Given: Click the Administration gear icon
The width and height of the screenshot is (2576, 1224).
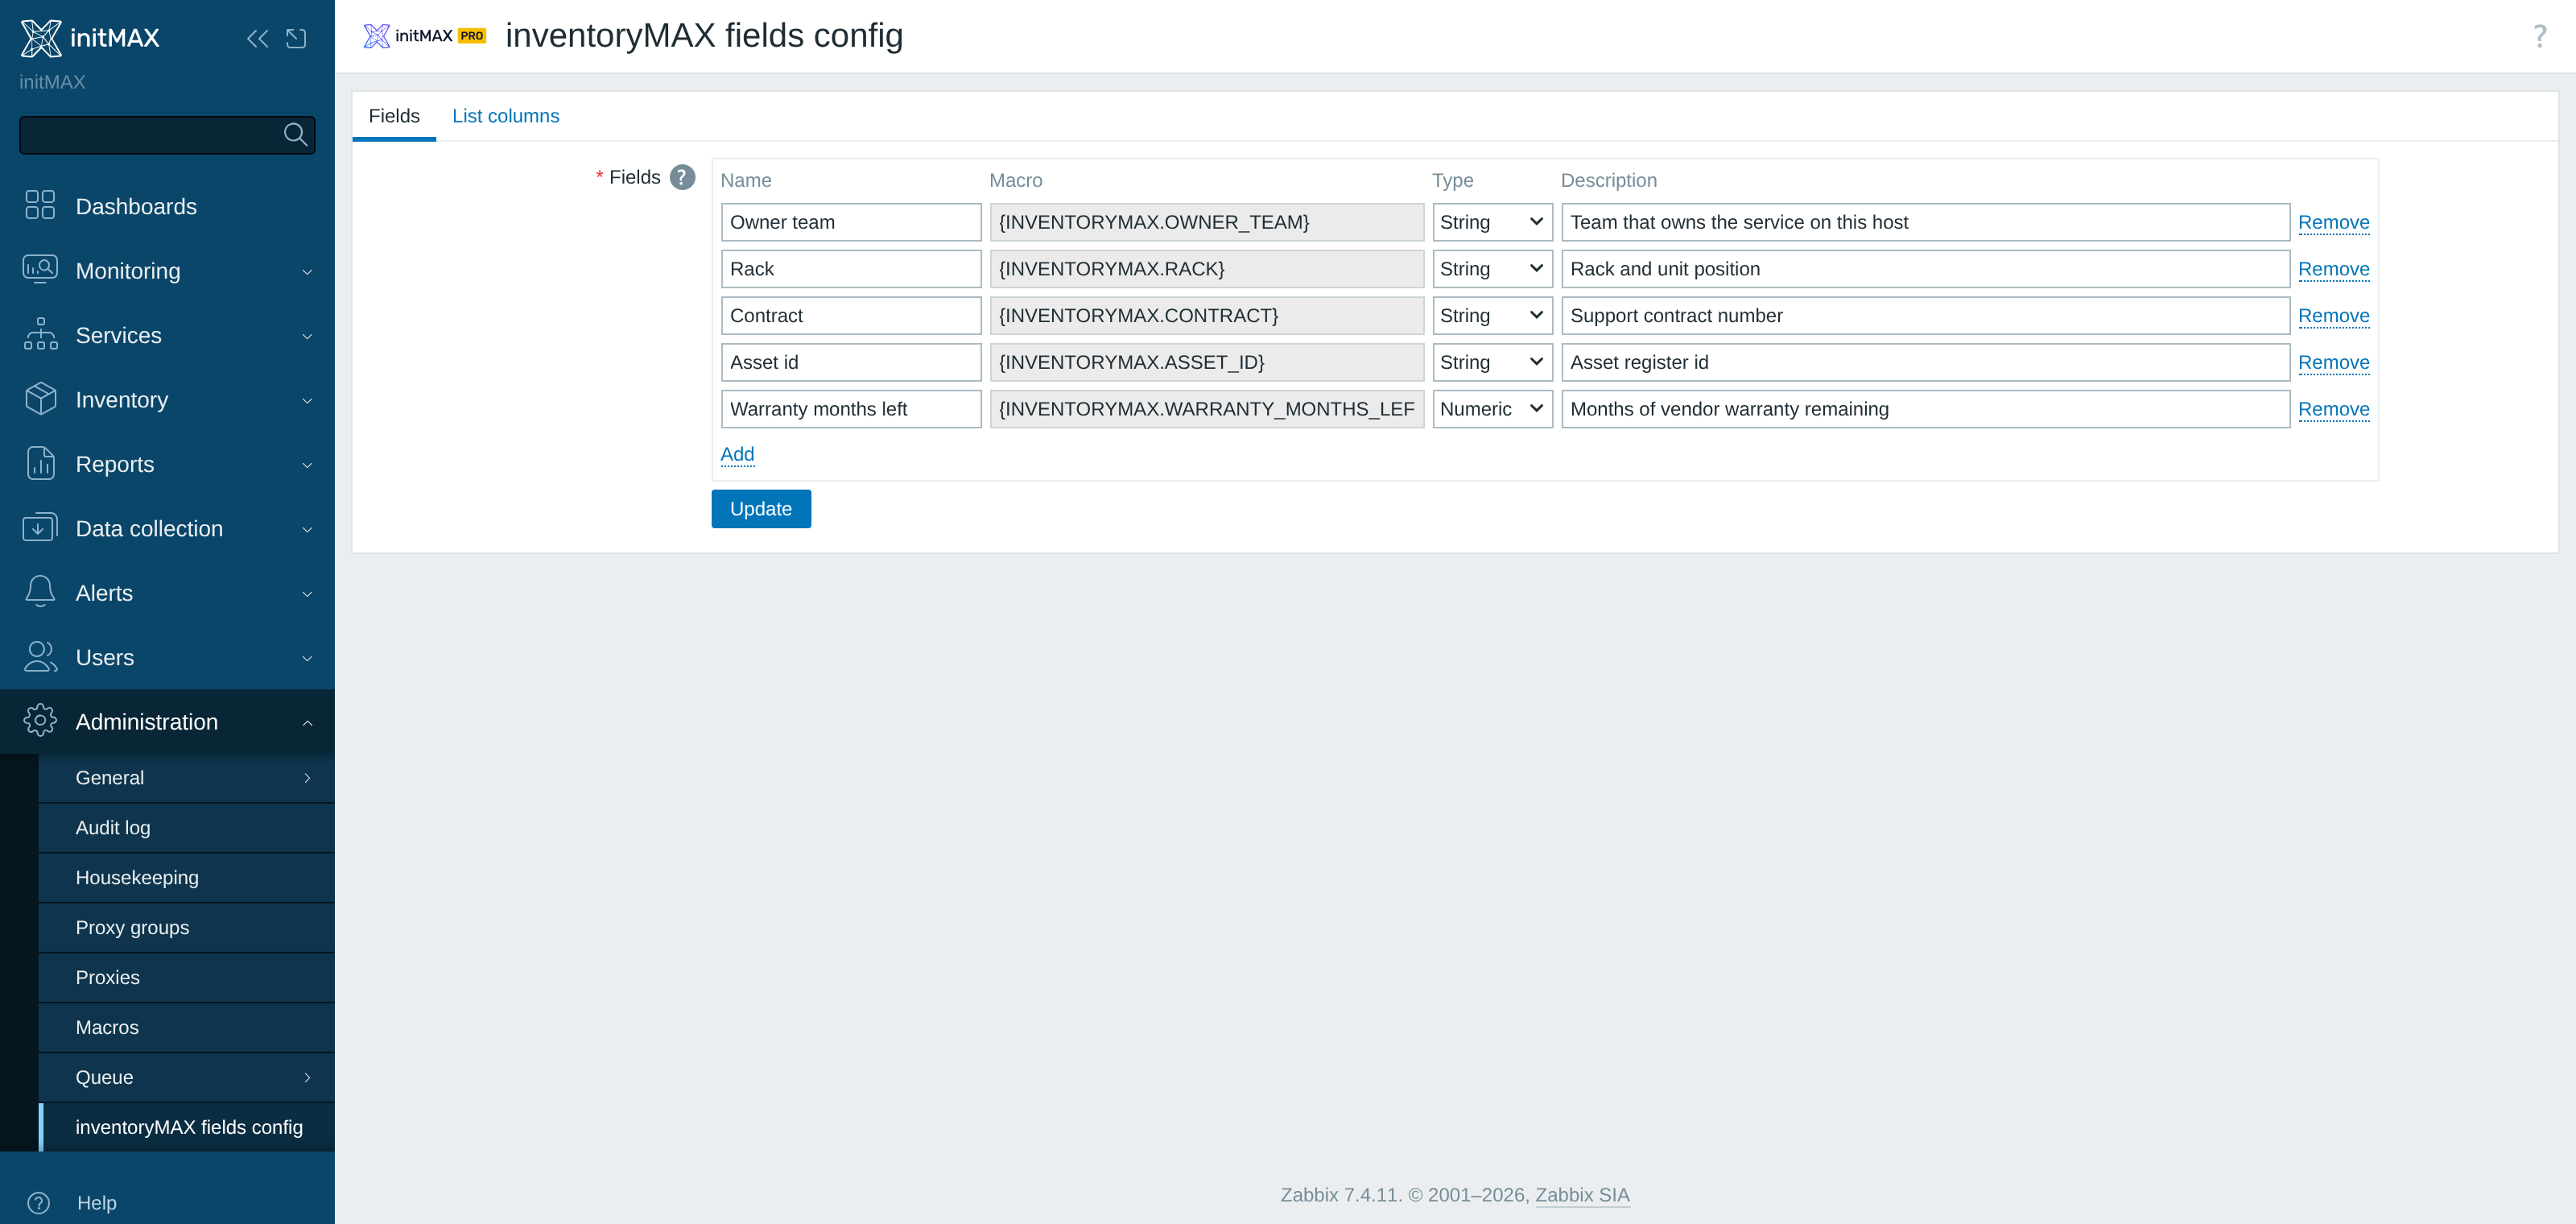Looking at the screenshot, I should click(40, 721).
